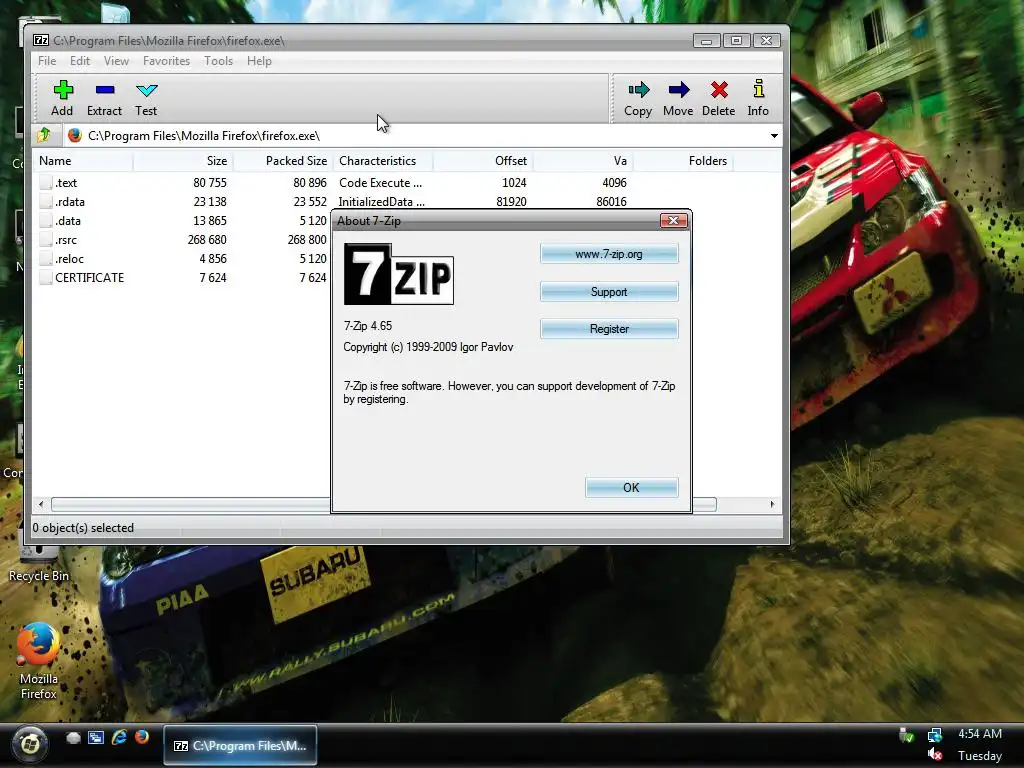Click the Extract toolbar icon
Image resolution: width=1024 pixels, height=768 pixels.
[104, 90]
